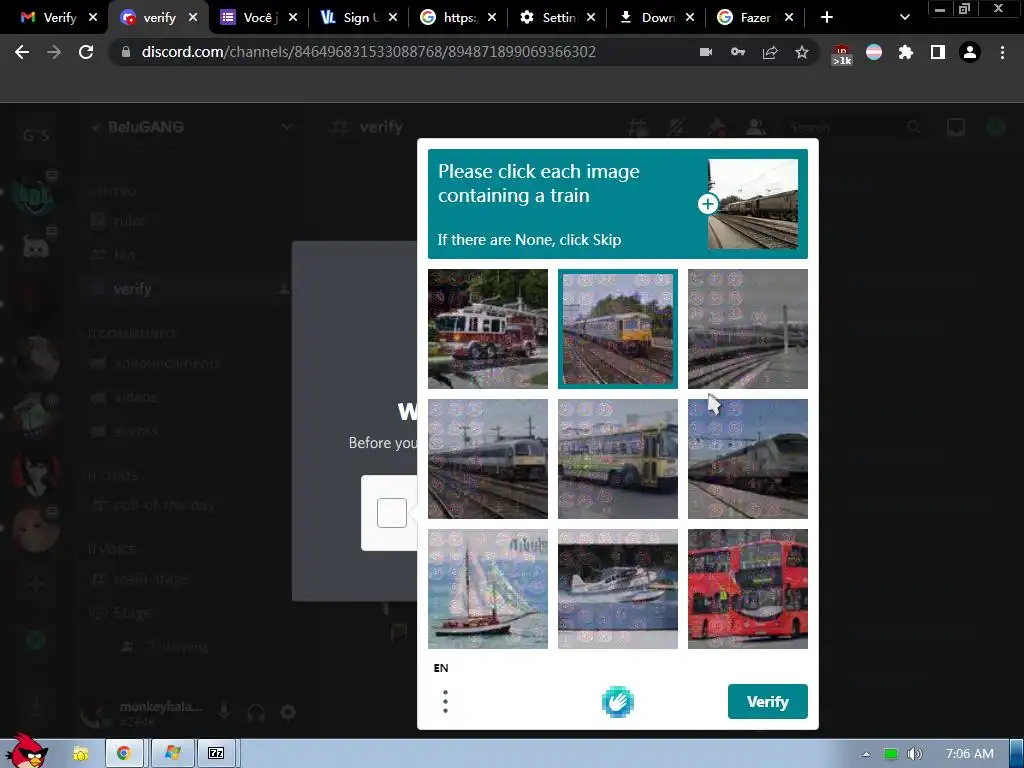Switch to the https Google tab
This screenshot has width=1024, height=768.
pyautogui.click(x=451, y=18)
